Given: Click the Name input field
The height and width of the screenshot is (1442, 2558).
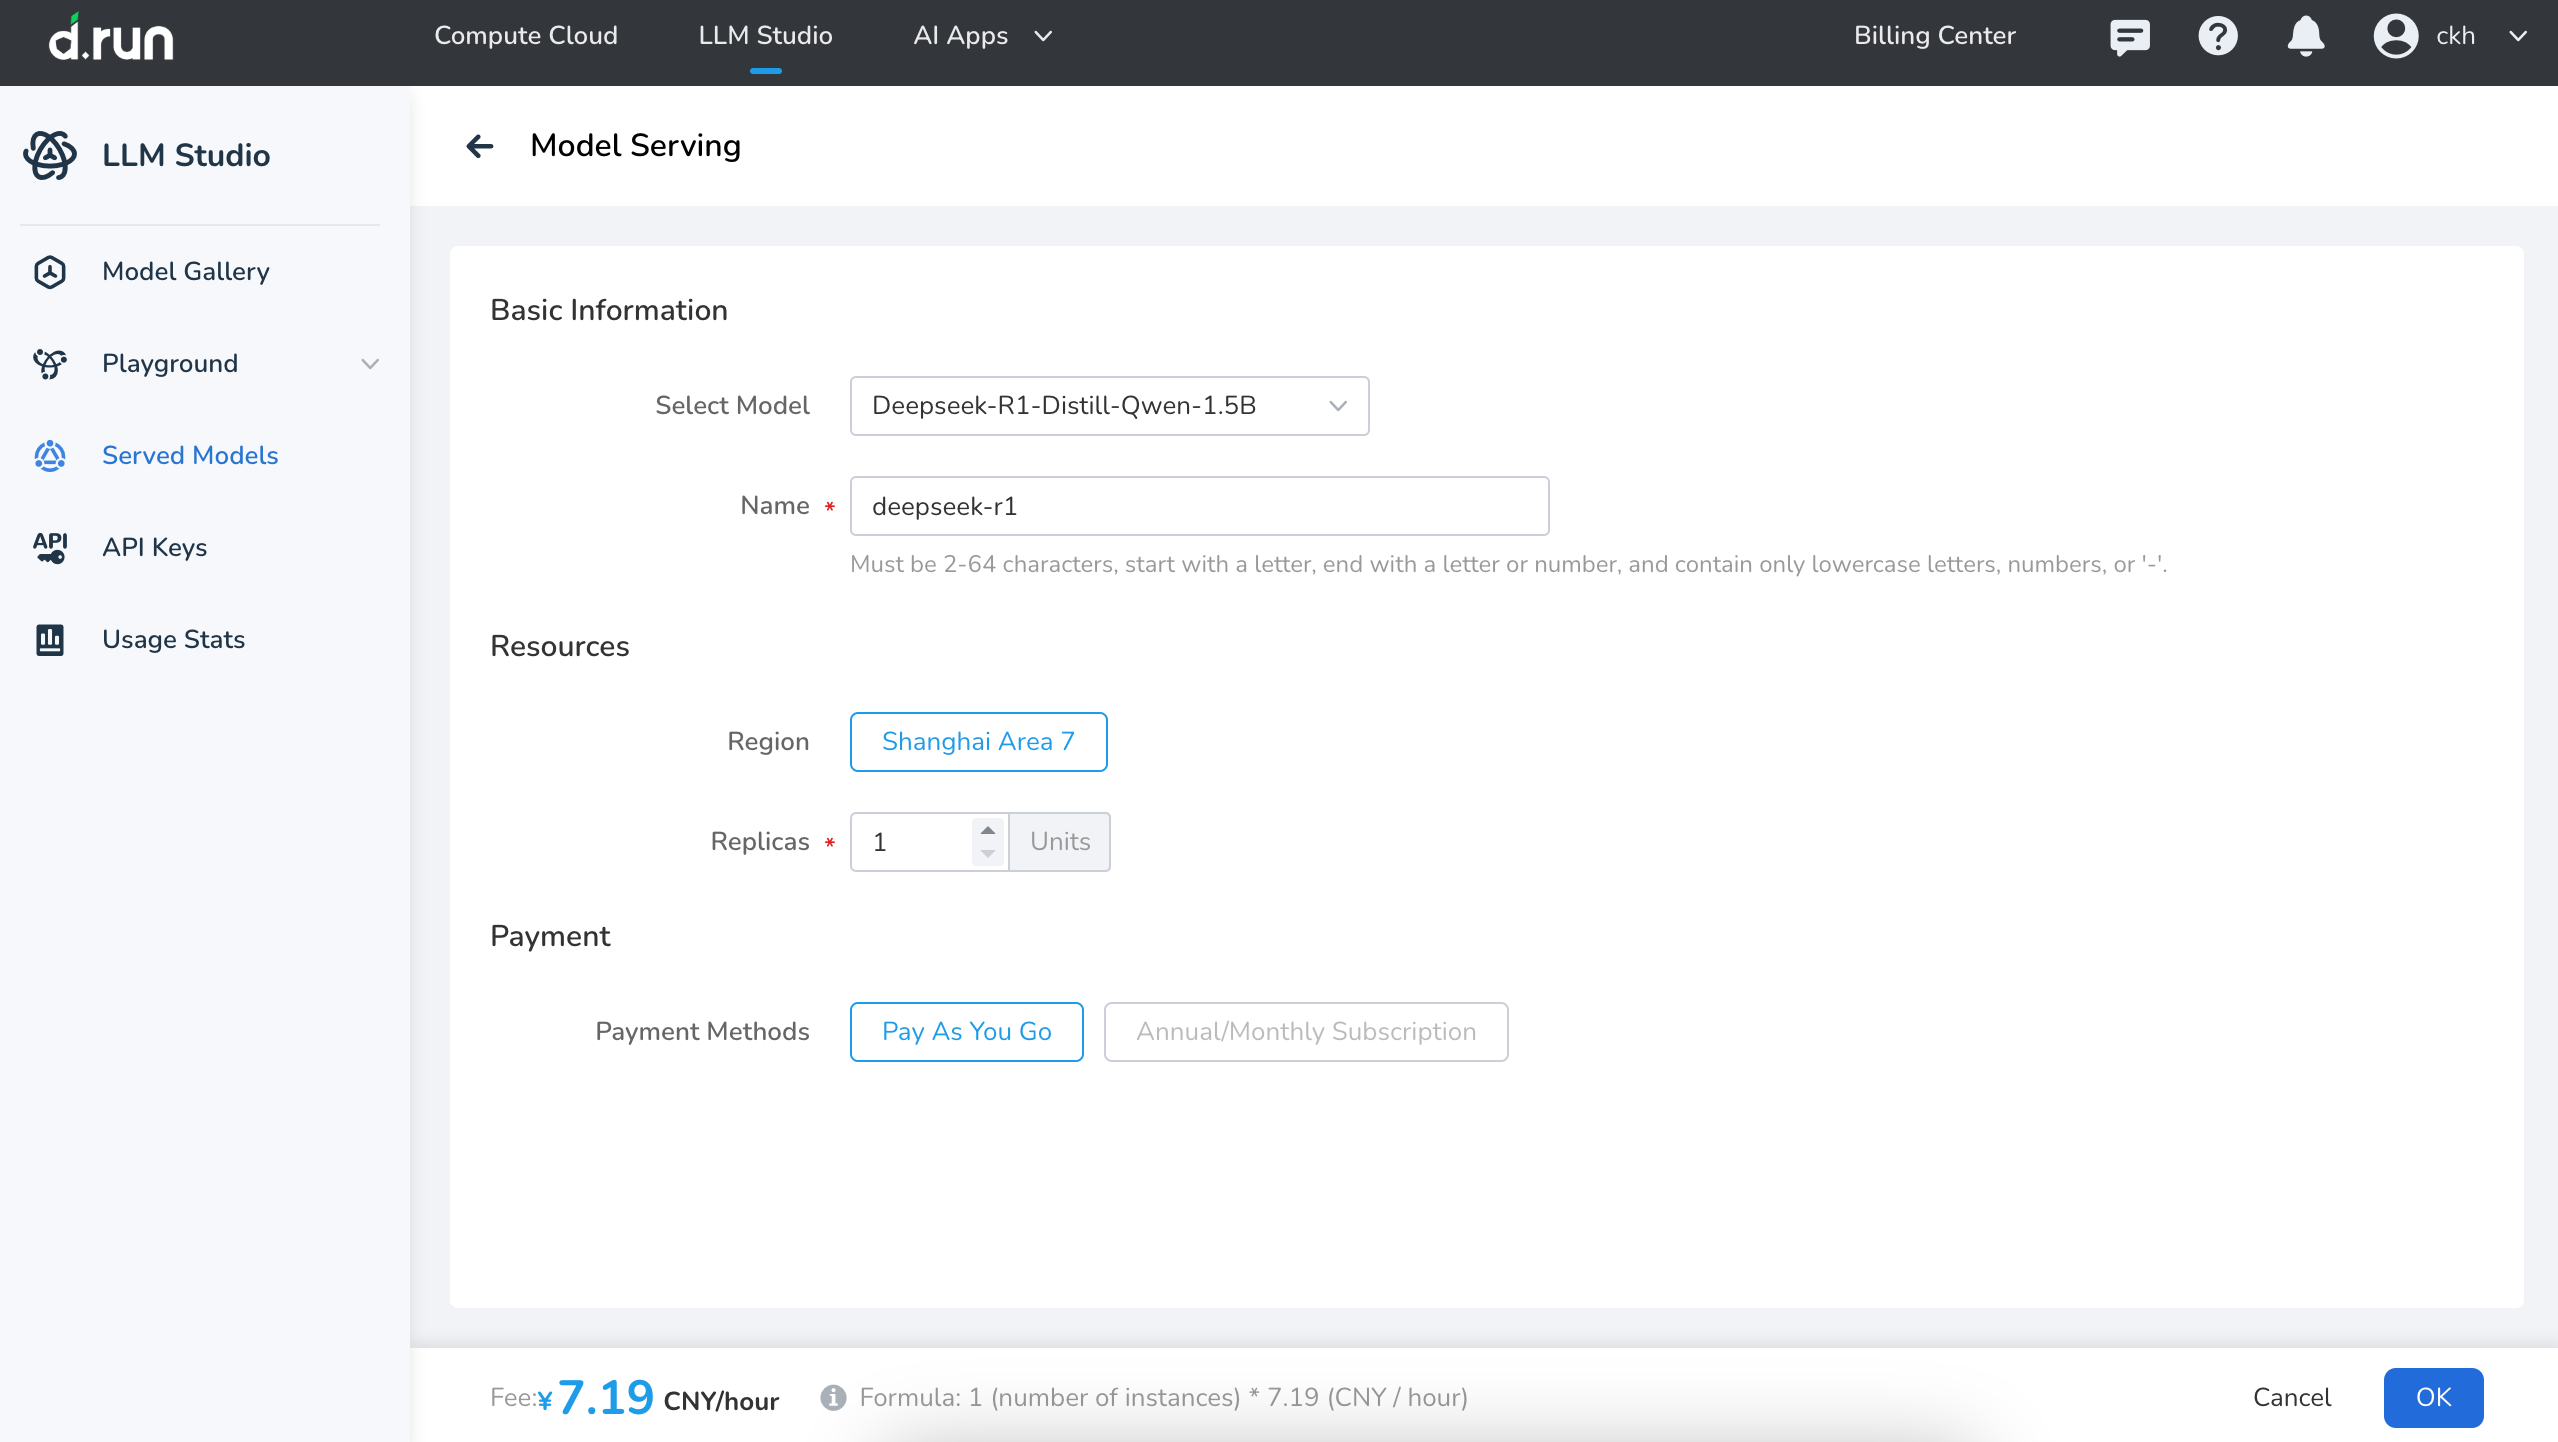Looking at the screenshot, I should (1199, 506).
